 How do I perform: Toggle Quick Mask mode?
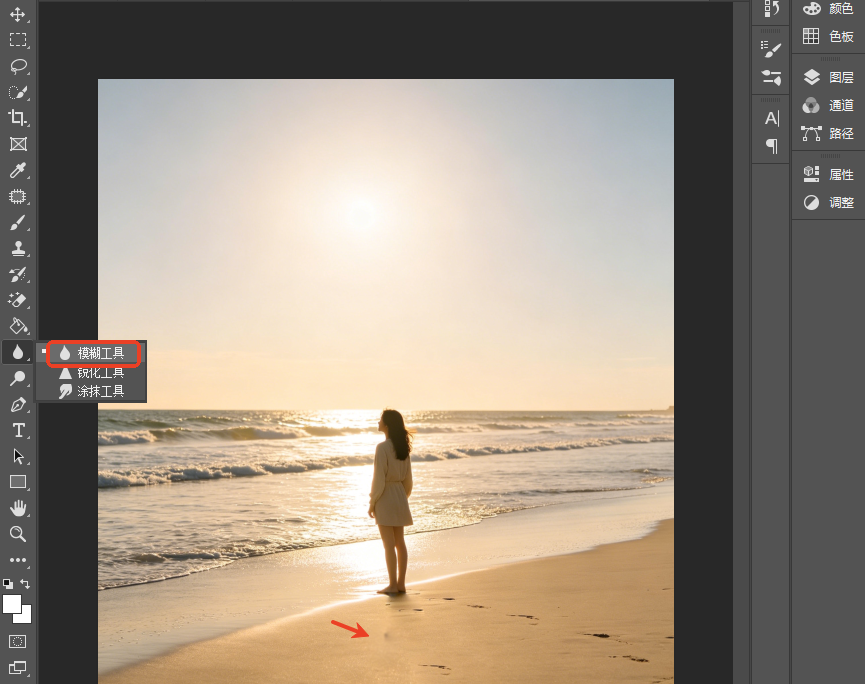tap(18, 642)
